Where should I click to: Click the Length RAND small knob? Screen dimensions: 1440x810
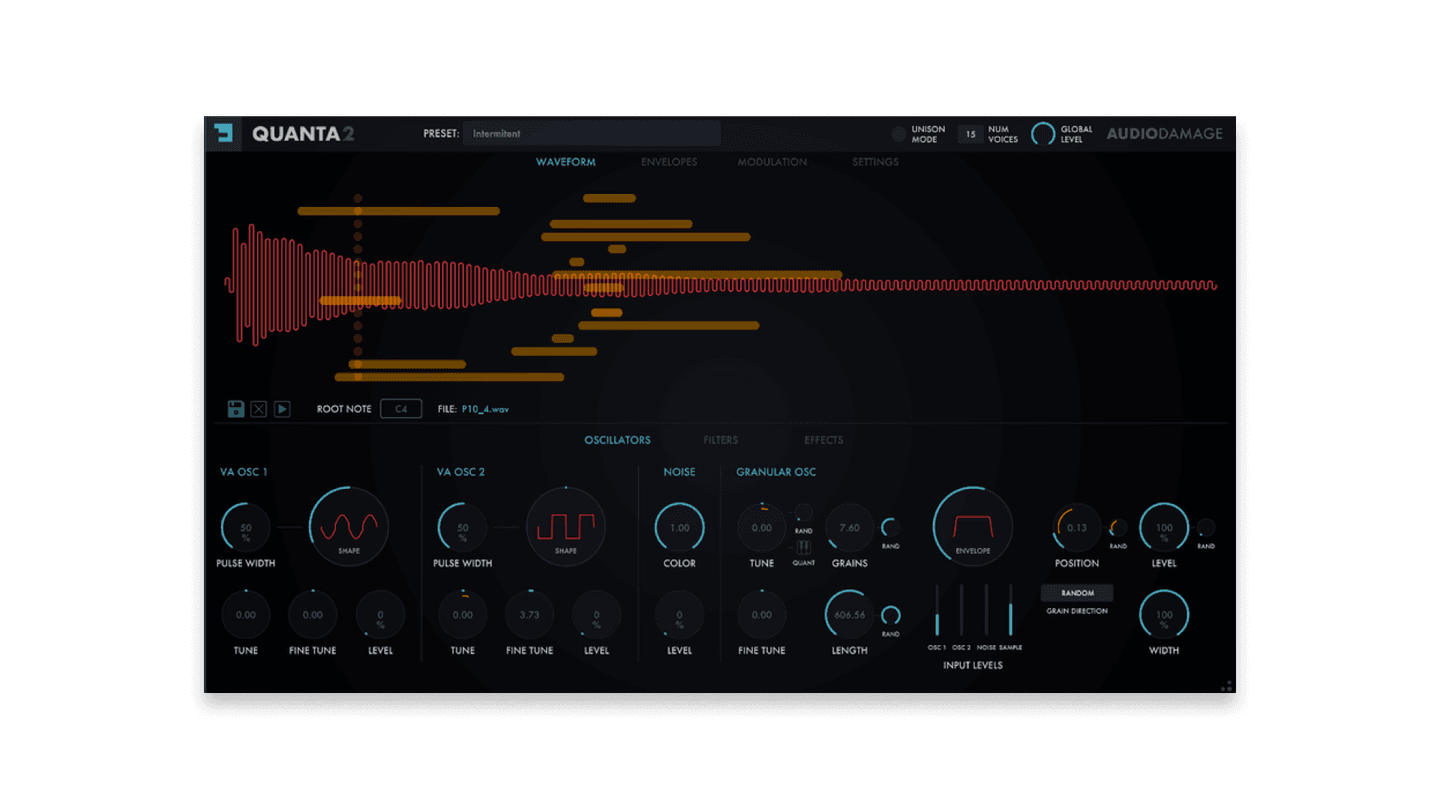[x=890, y=615]
